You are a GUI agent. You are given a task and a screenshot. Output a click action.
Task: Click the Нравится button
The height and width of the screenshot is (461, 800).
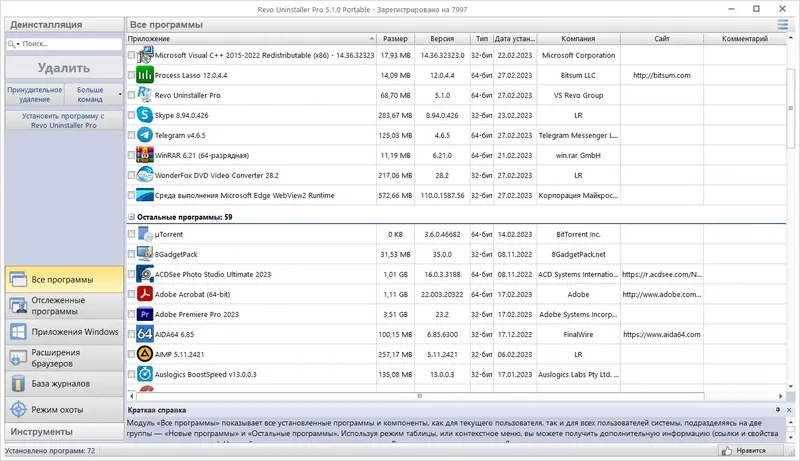click(x=750, y=450)
